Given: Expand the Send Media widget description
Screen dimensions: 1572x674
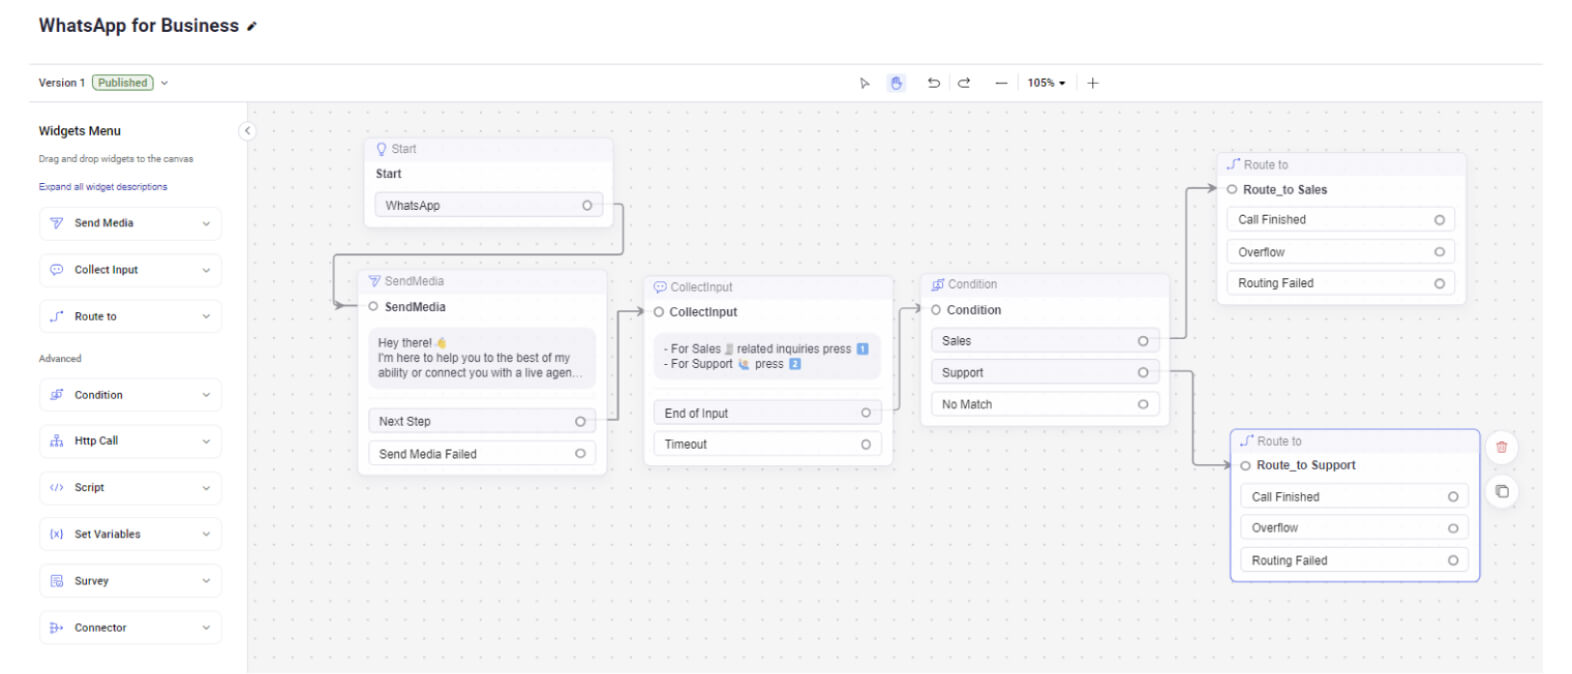Looking at the screenshot, I should 206,224.
